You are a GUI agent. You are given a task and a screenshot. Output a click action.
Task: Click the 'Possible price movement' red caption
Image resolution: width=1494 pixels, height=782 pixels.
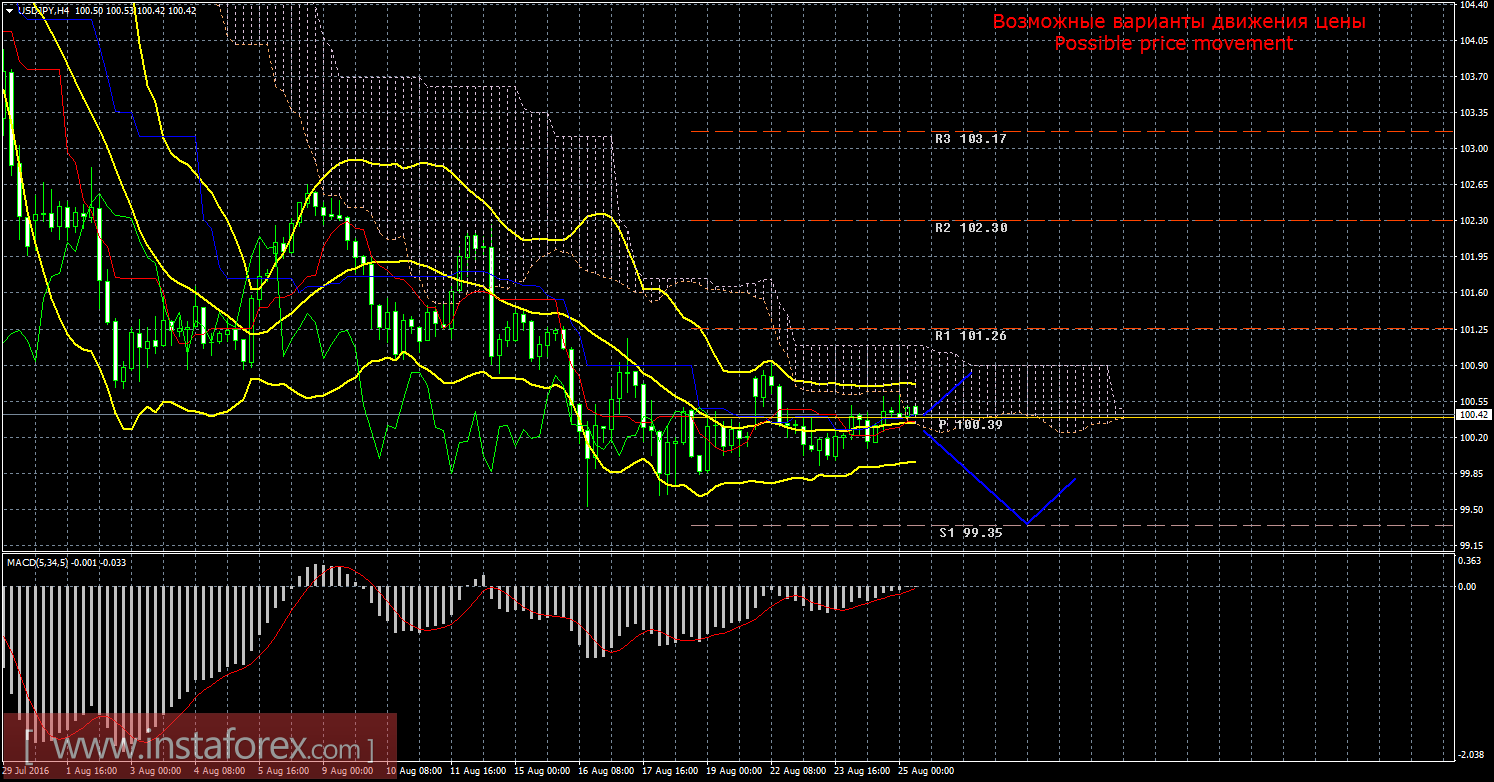[1174, 44]
